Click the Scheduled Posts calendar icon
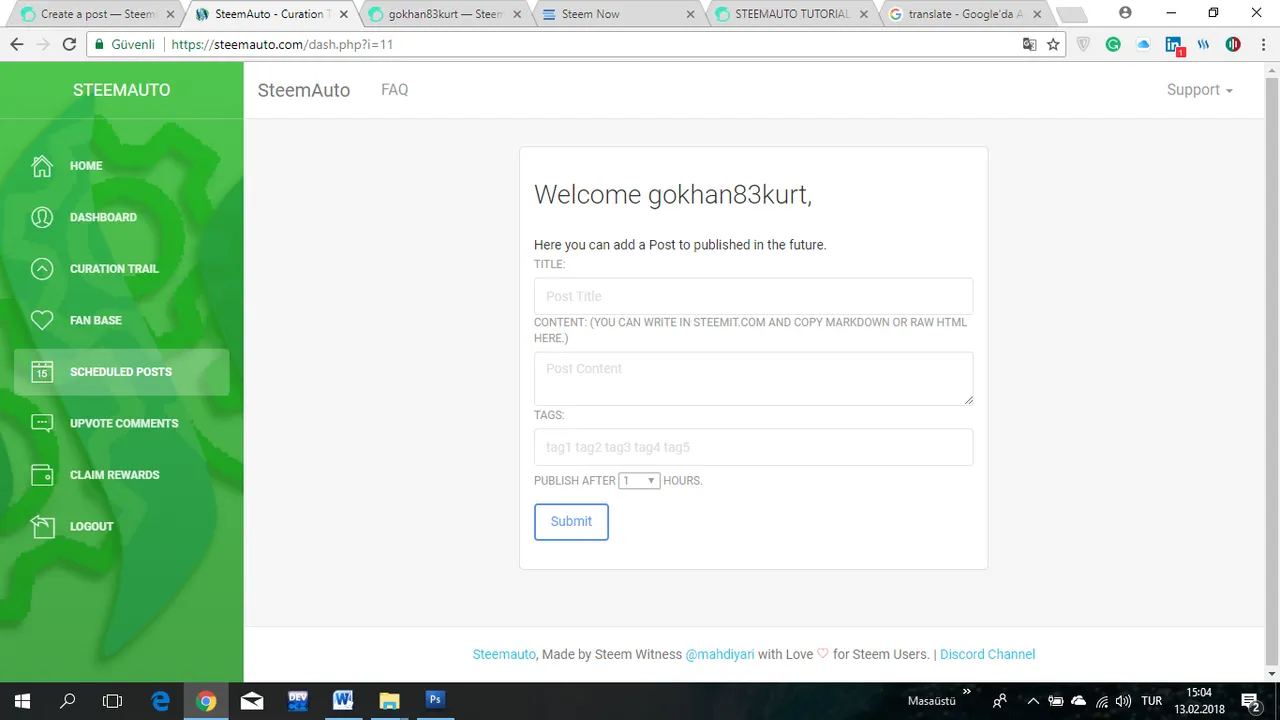Image resolution: width=1280 pixels, height=720 pixels. click(41, 372)
